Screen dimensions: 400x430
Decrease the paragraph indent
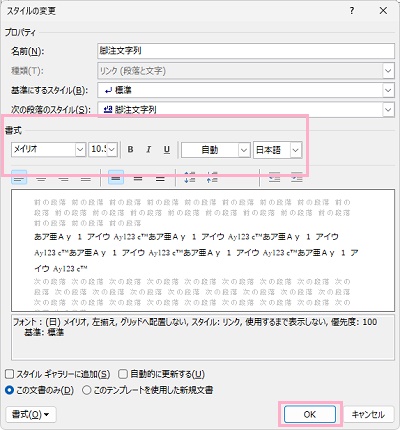pos(274,178)
